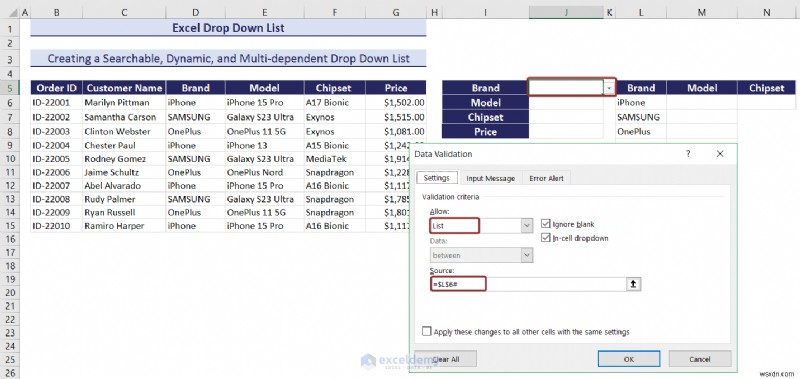Click cell $1,515.00

[396, 117]
